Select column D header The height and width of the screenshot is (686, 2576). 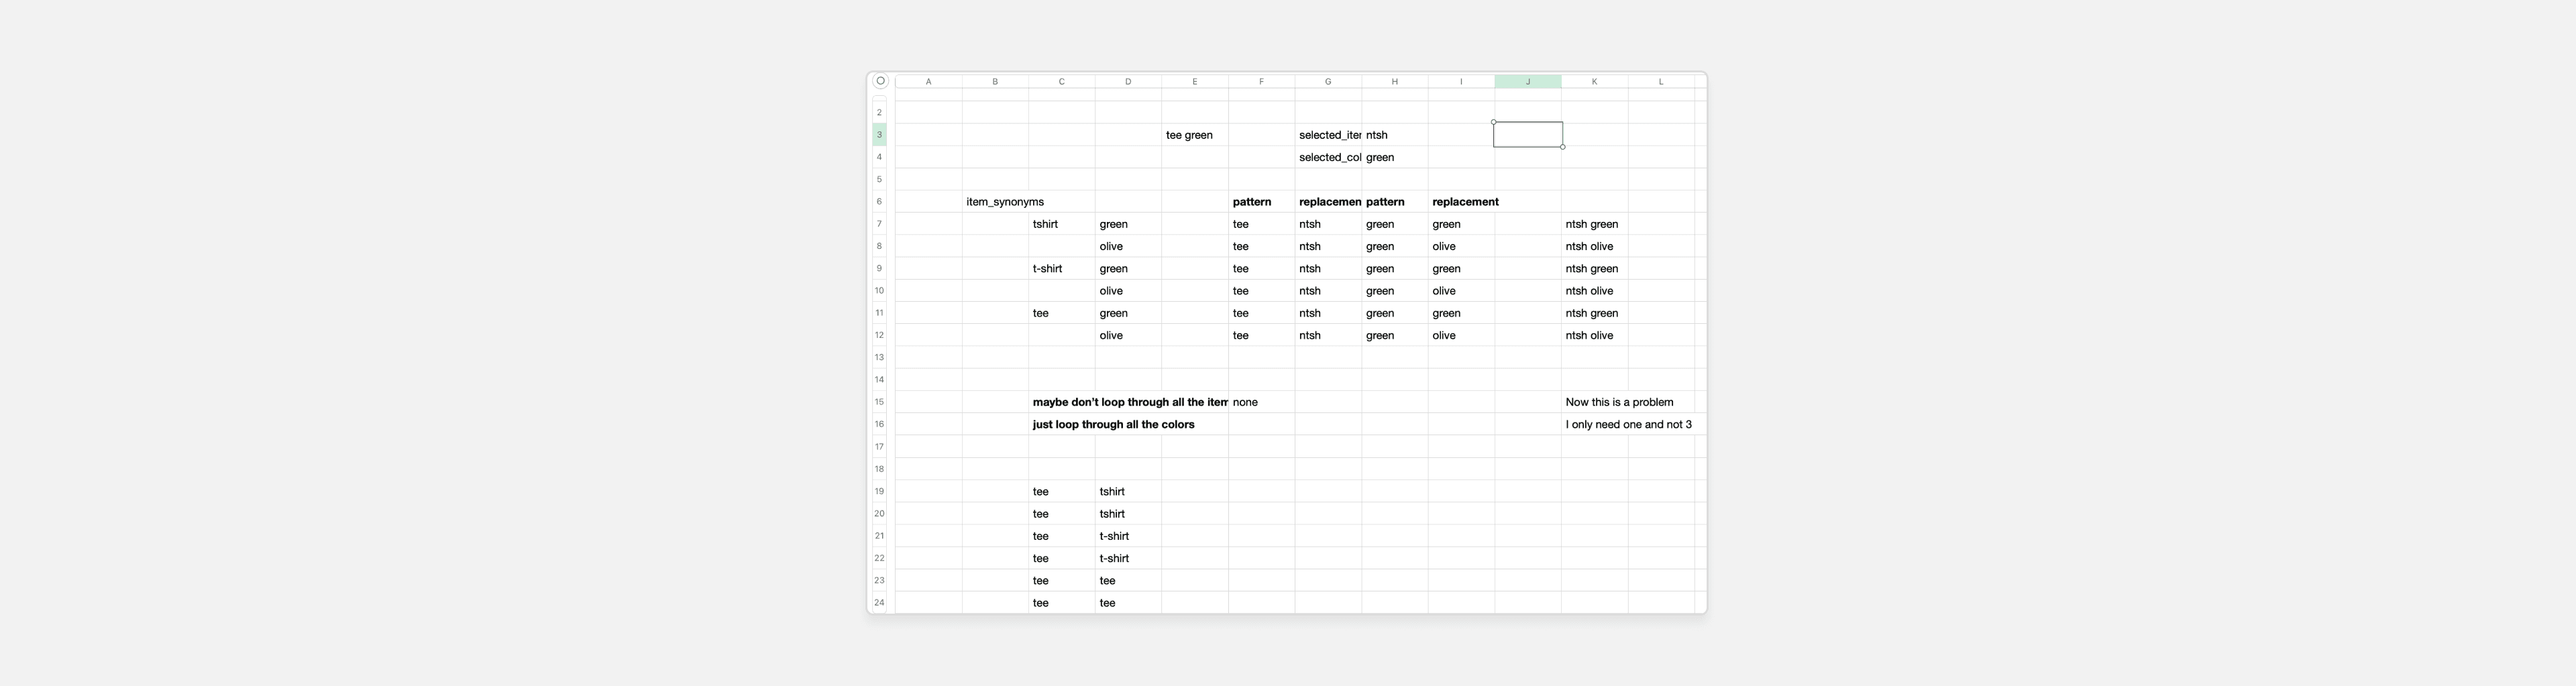1128,82
